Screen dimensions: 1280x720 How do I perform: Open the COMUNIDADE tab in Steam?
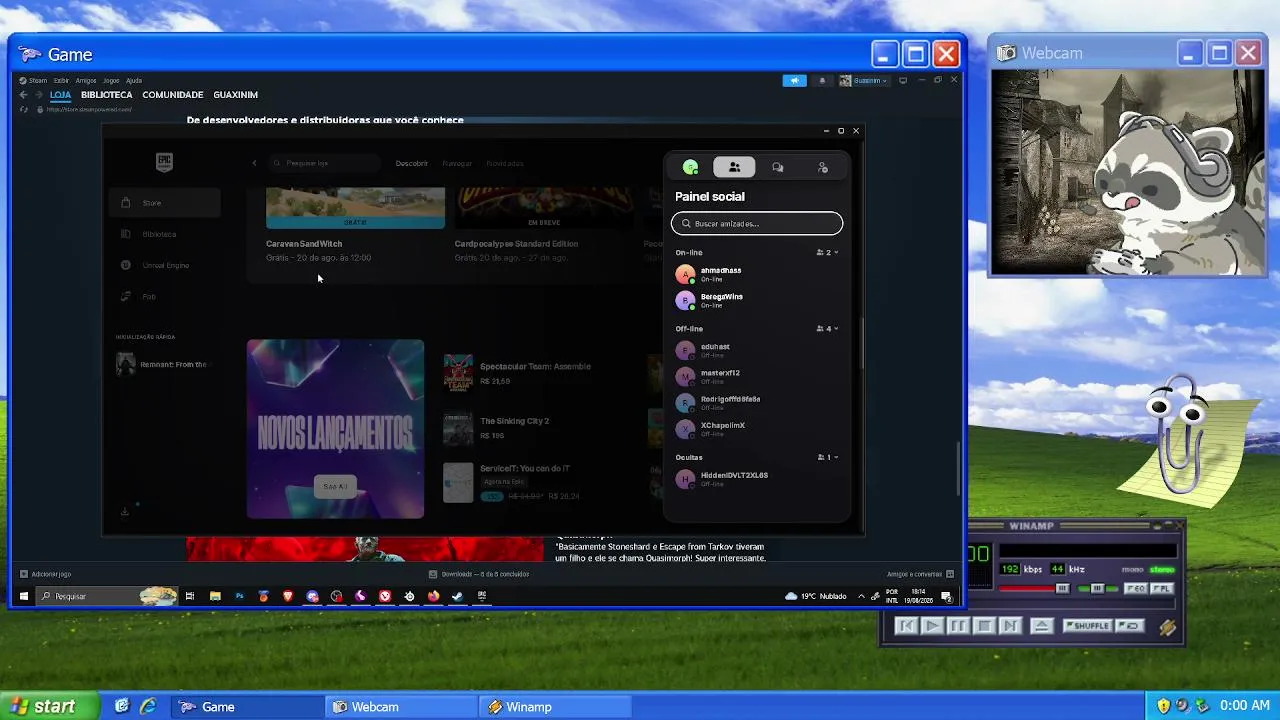click(x=173, y=95)
